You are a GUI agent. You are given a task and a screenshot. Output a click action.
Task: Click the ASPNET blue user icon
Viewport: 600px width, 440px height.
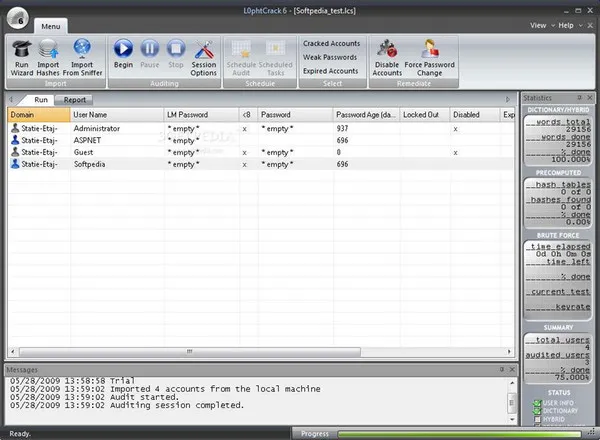(x=15, y=140)
